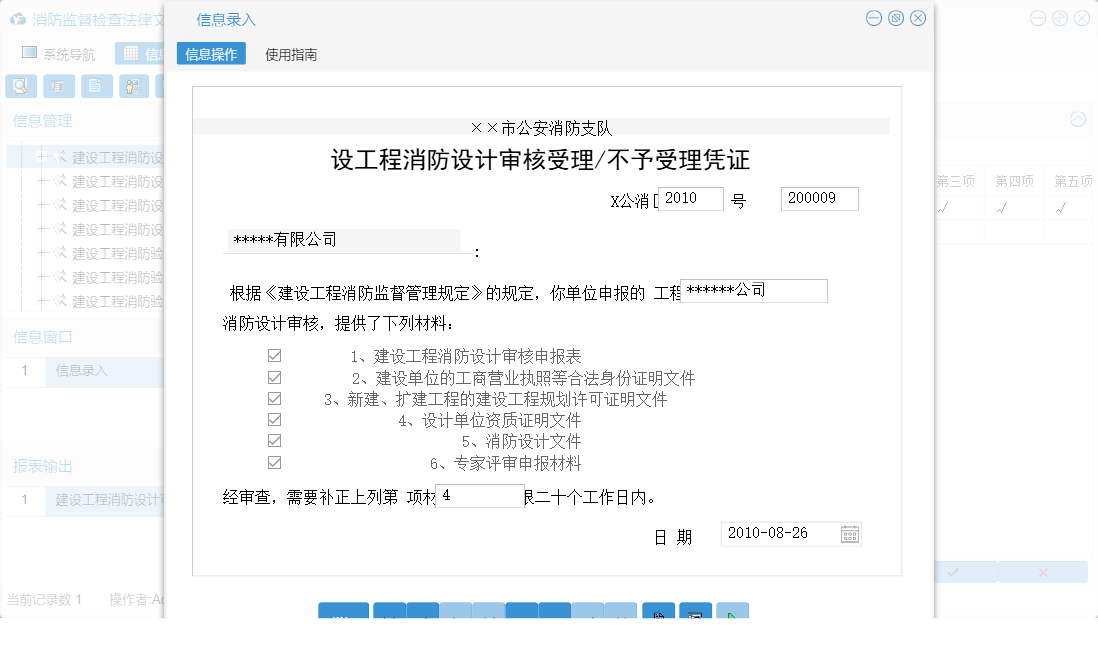Click the operator management icon in the toolbar
This screenshot has width=1098, height=645.
(x=133, y=86)
